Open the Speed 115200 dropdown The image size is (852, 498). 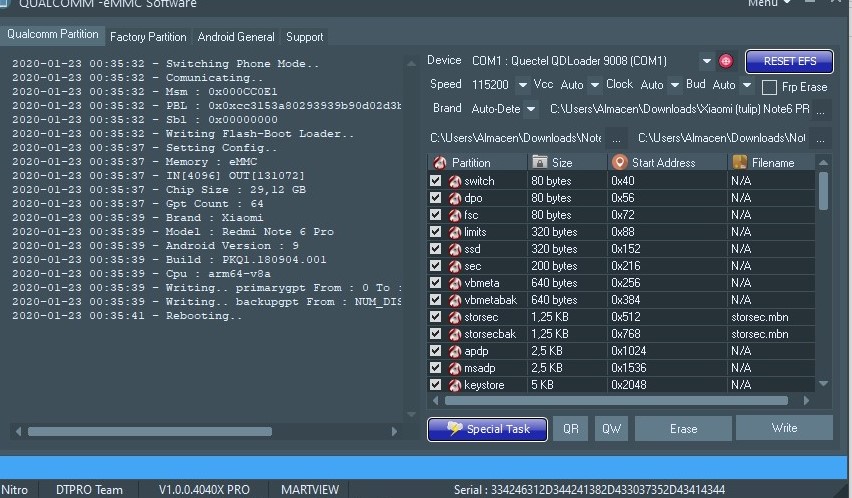tap(522, 85)
